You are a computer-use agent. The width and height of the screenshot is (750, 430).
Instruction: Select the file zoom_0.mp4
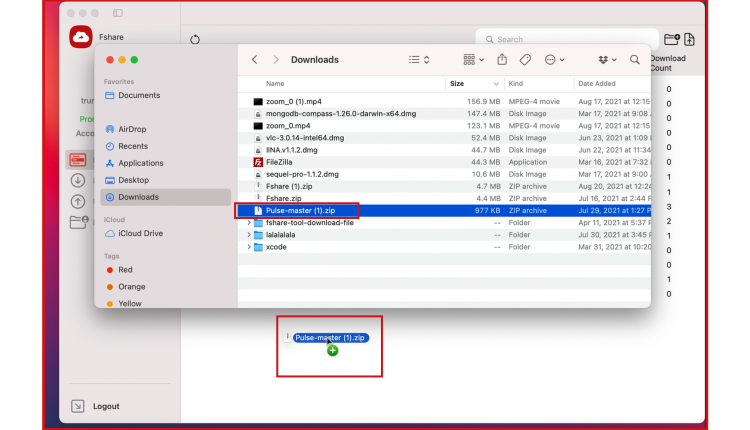tap(444, 126)
